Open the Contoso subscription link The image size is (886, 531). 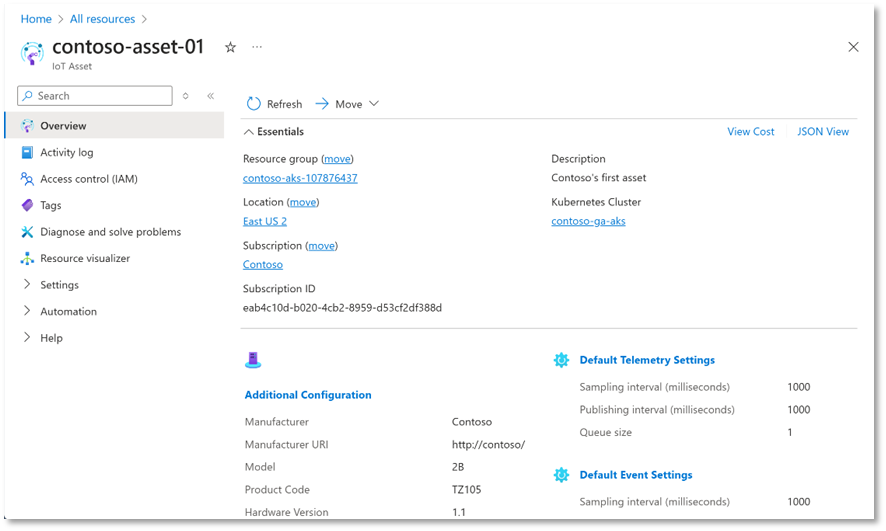point(263,264)
